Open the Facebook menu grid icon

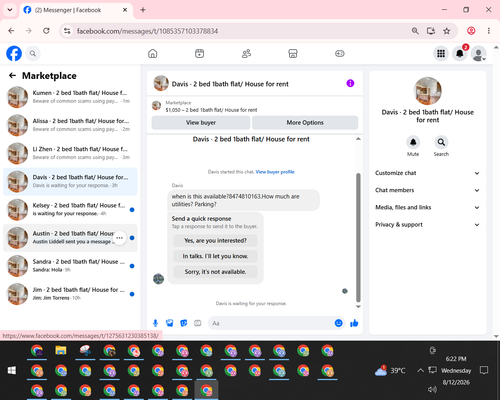(x=441, y=53)
